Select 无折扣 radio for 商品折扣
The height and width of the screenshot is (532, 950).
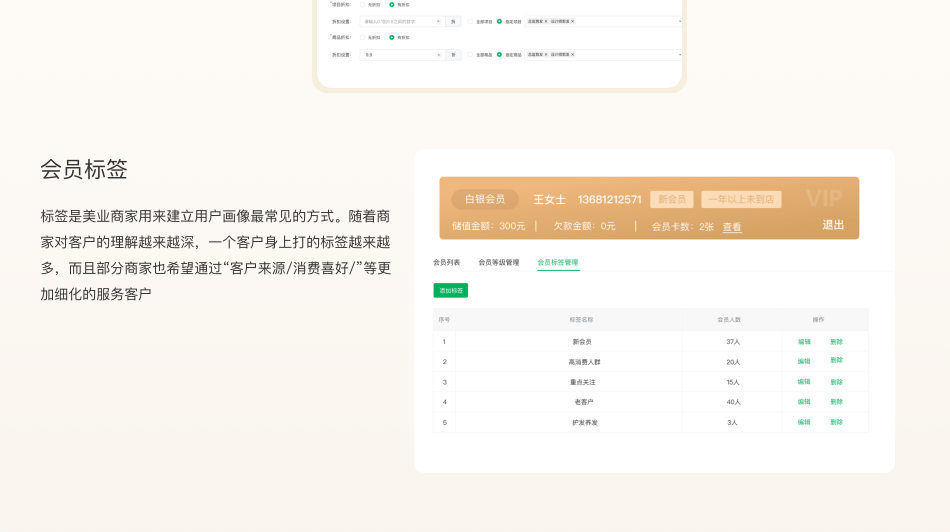363,37
